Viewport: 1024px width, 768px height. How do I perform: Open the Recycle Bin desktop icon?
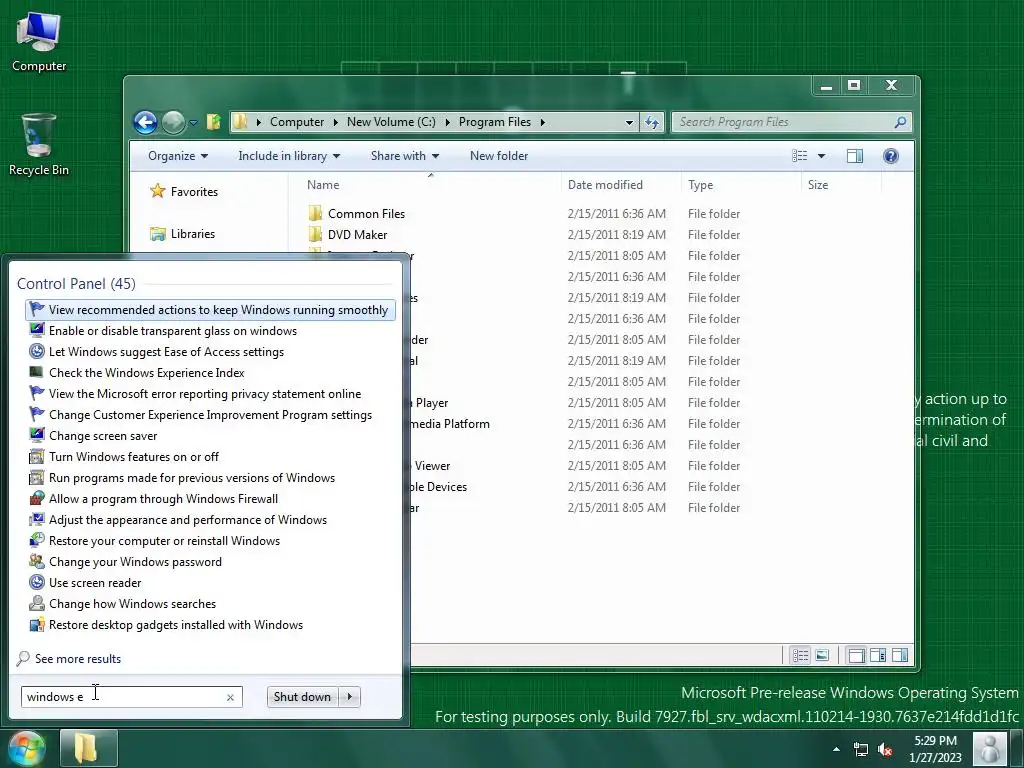tap(39, 144)
